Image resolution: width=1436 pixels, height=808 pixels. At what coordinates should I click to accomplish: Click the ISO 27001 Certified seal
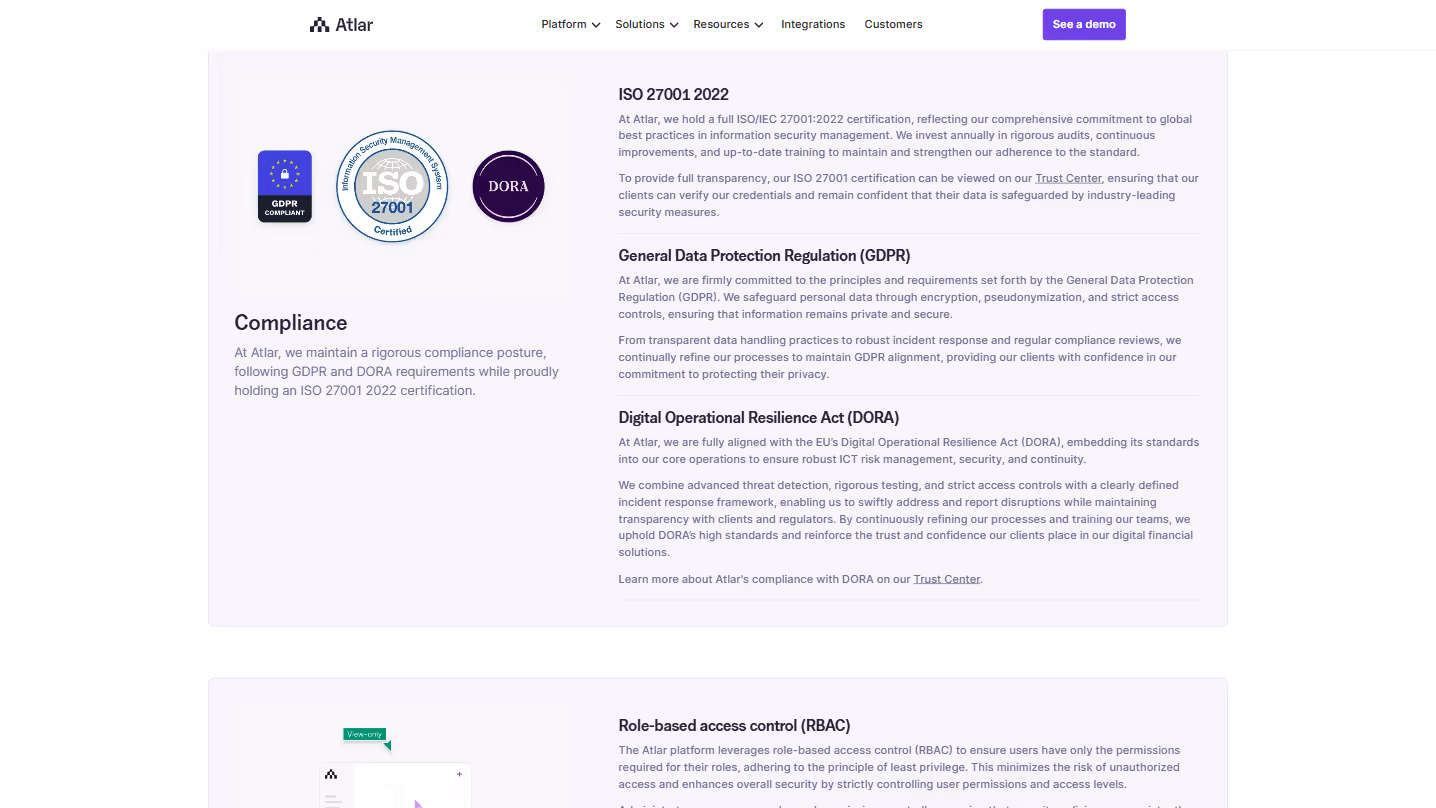392,186
